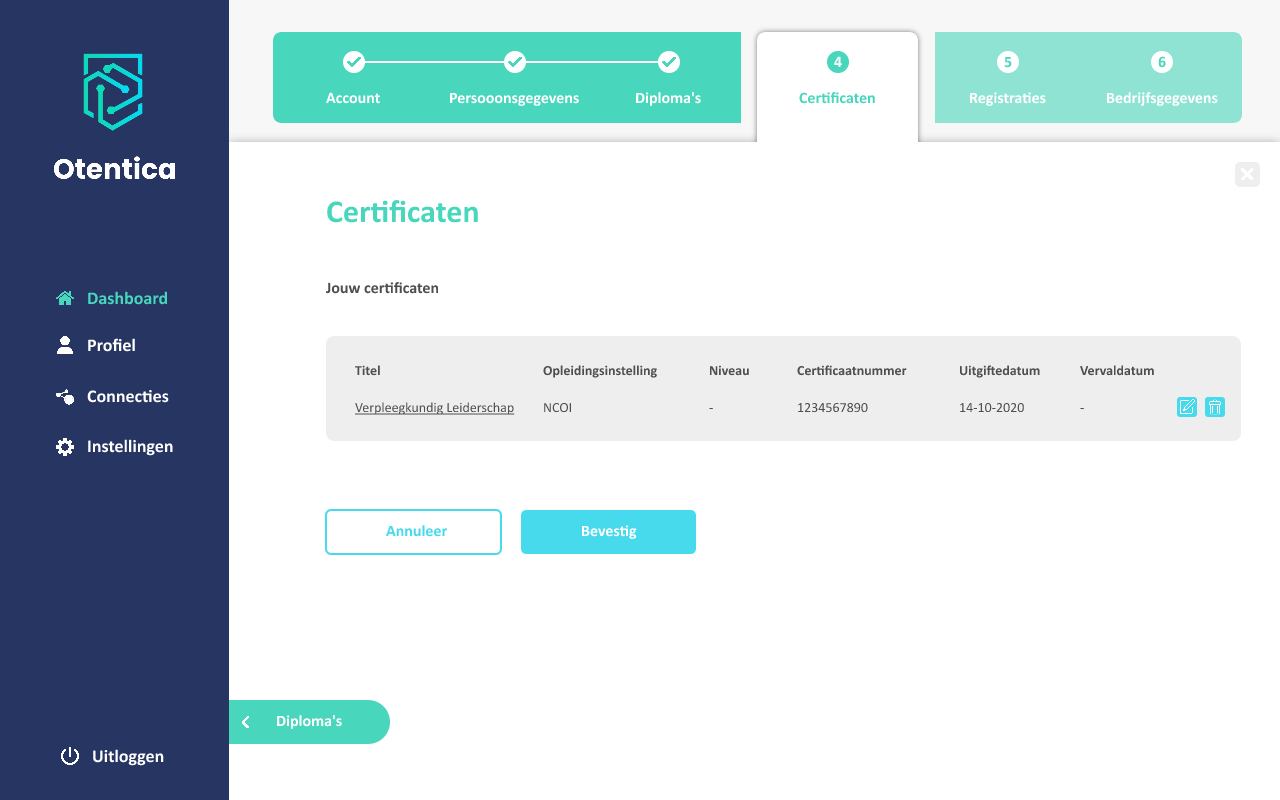Click the Bevestig button
The image size is (1280, 800).
[x=608, y=532]
